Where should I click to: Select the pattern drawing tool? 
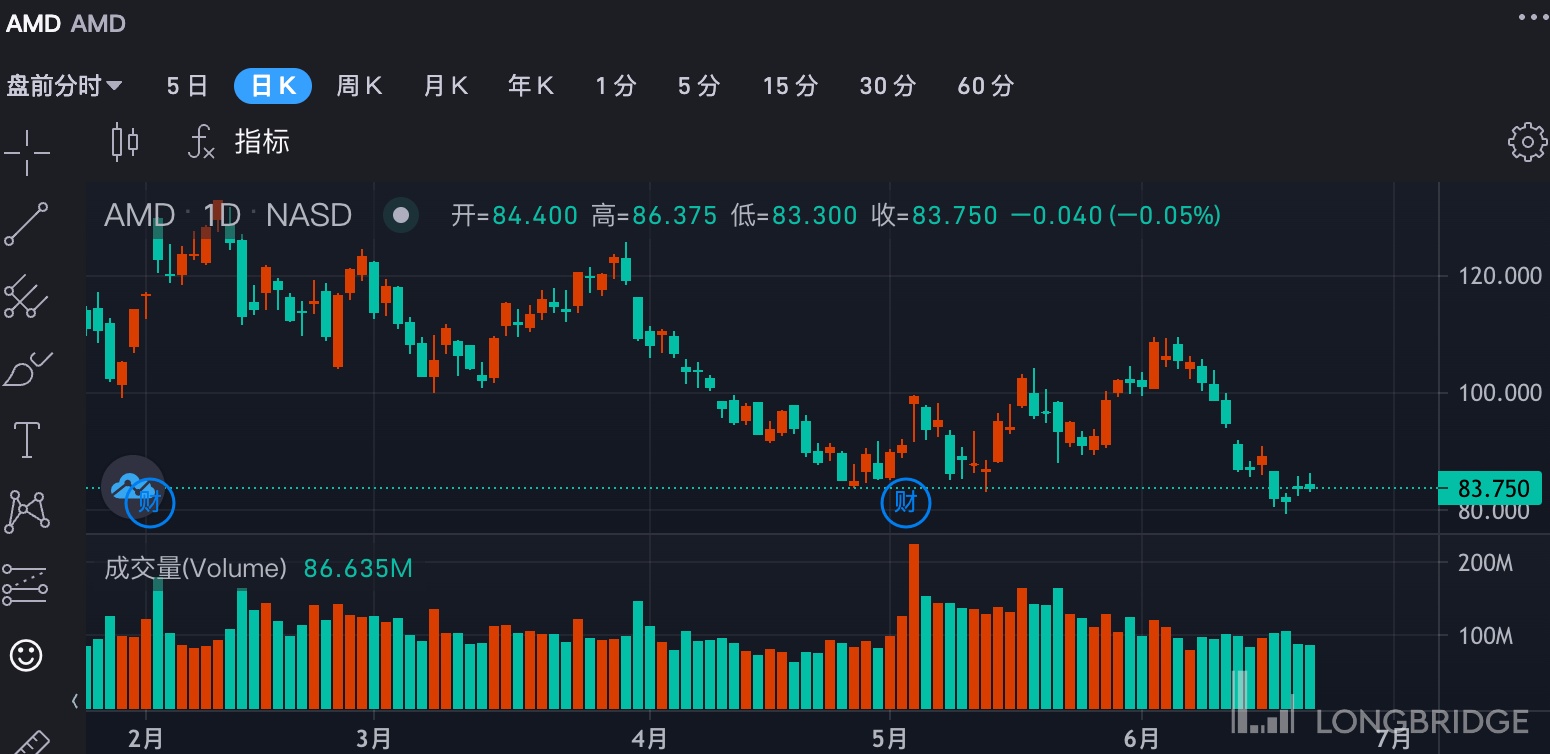coord(27,511)
